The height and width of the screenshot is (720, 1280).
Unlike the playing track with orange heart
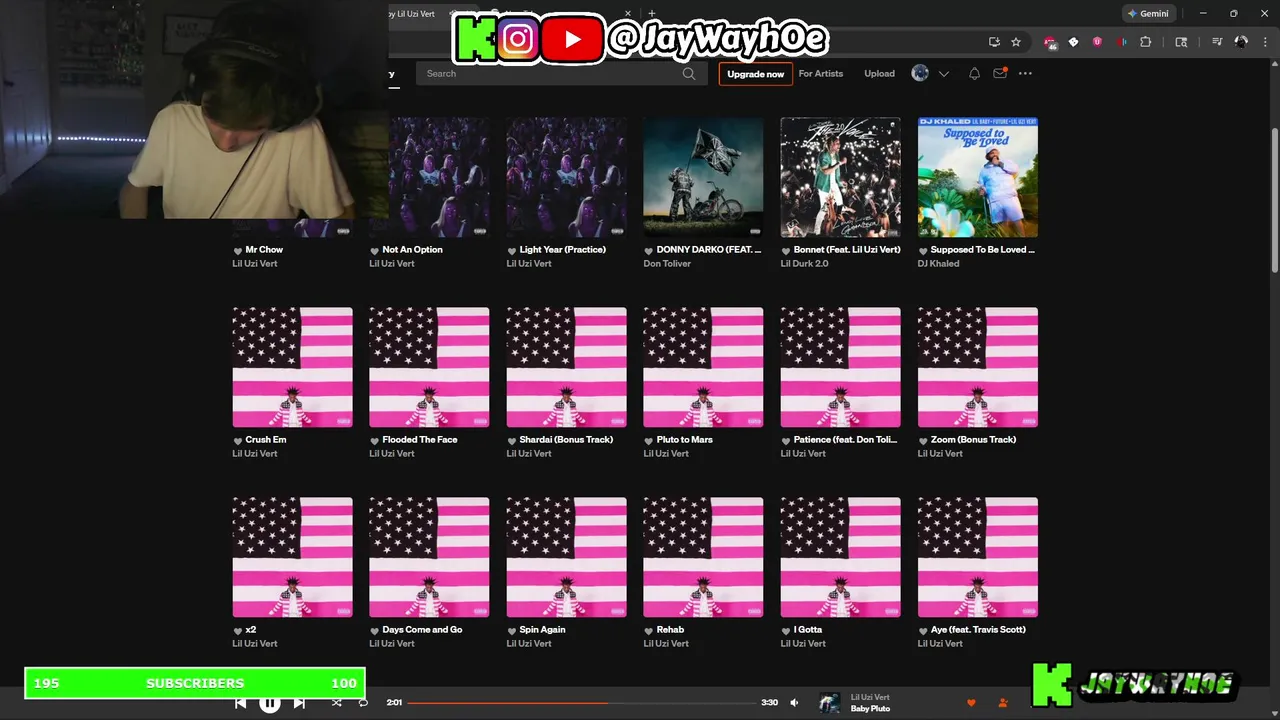(971, 703)
